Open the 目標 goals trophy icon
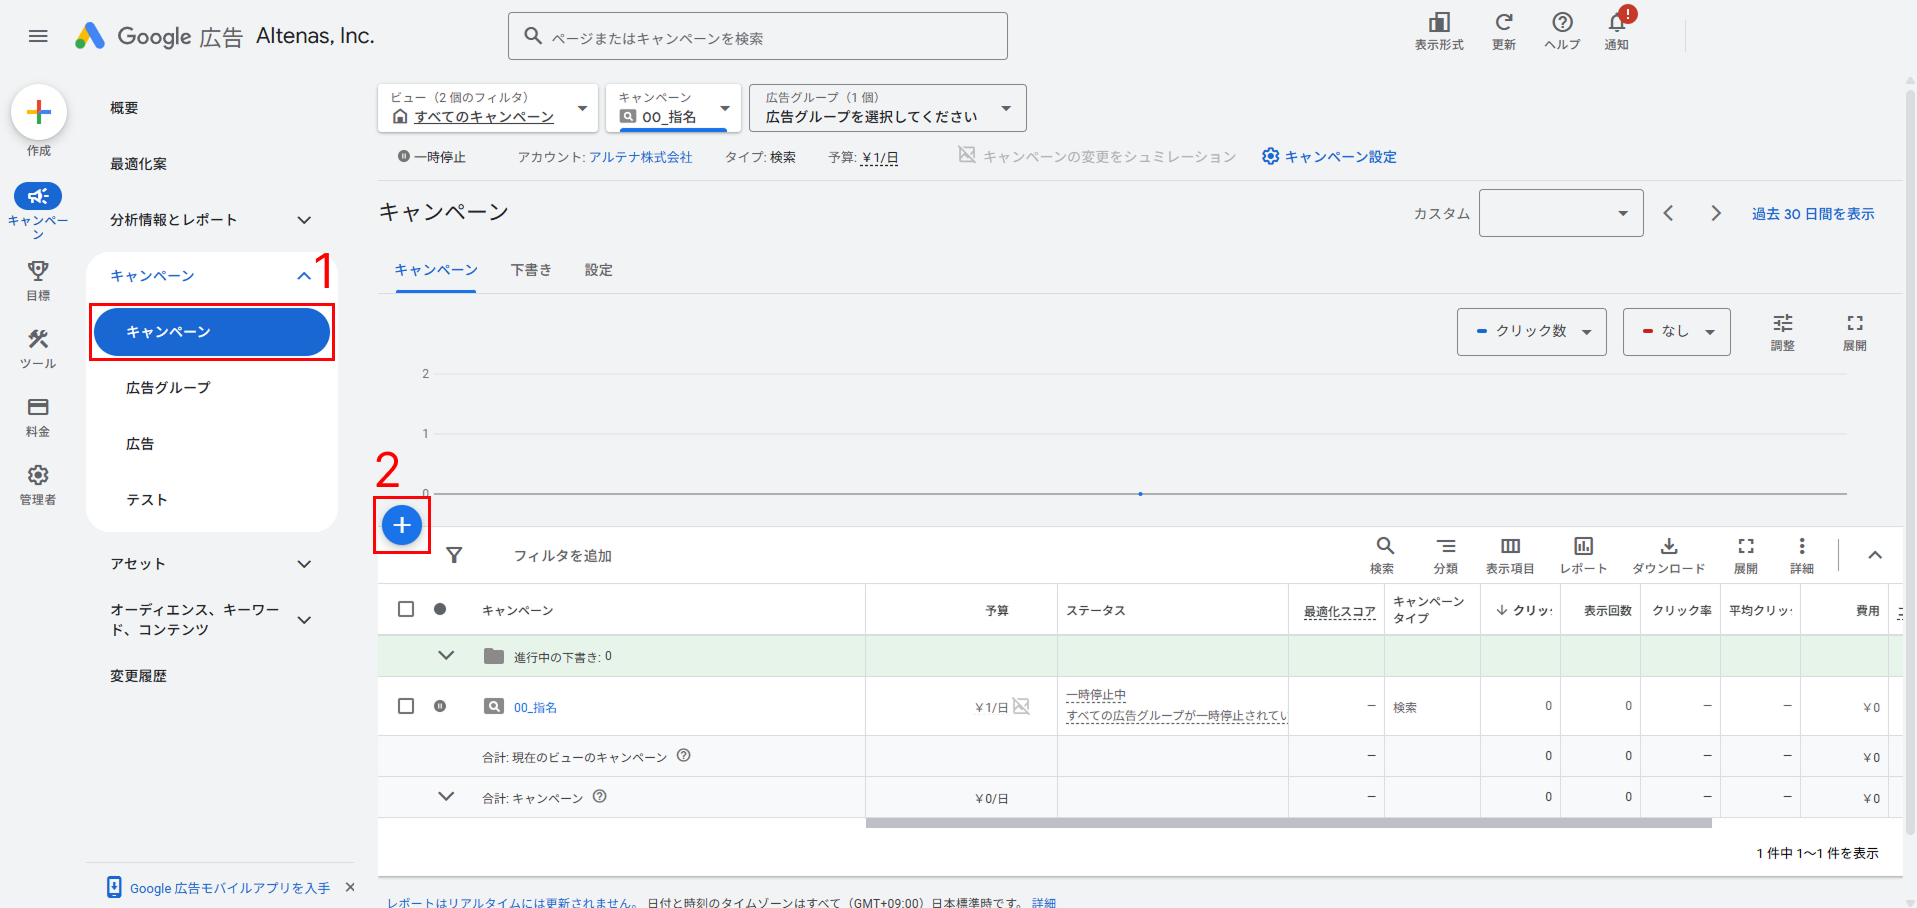This screenshot has width=1917, height=908. (38, 271)
